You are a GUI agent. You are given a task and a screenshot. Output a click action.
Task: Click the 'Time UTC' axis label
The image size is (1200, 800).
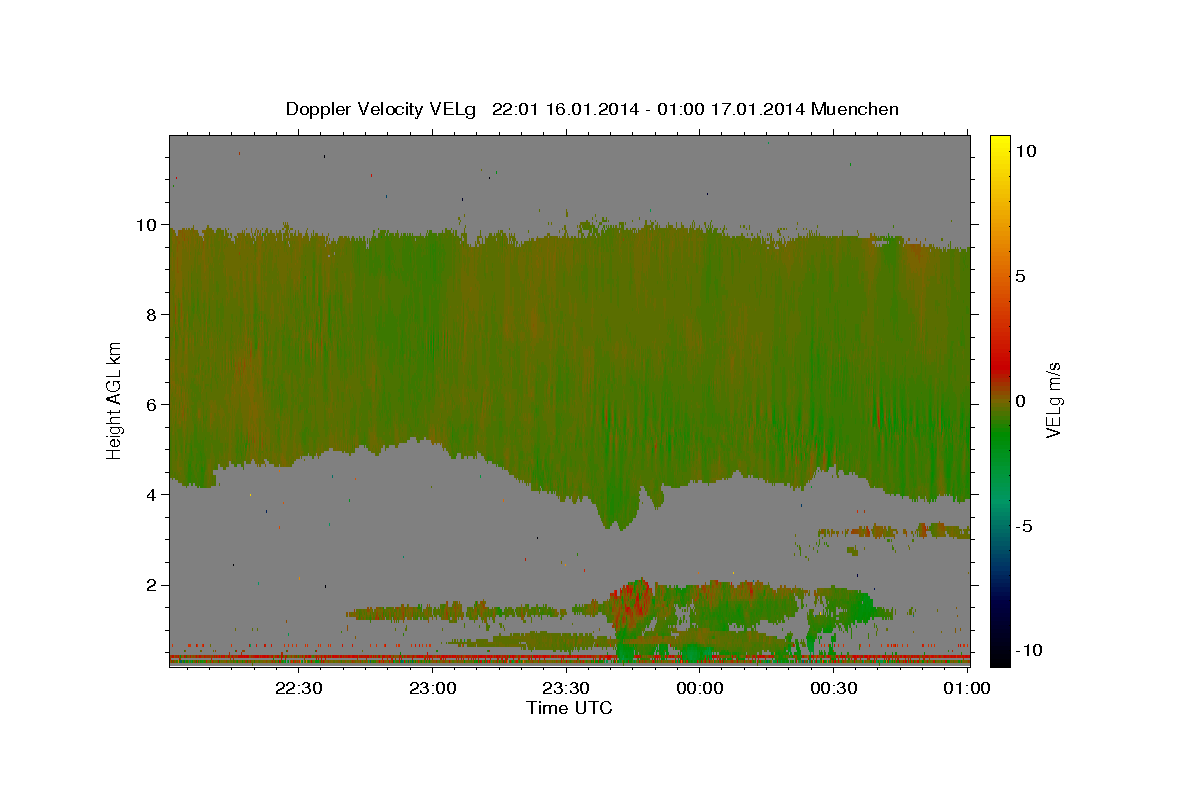pyautogui.click(x=569, y=708)
